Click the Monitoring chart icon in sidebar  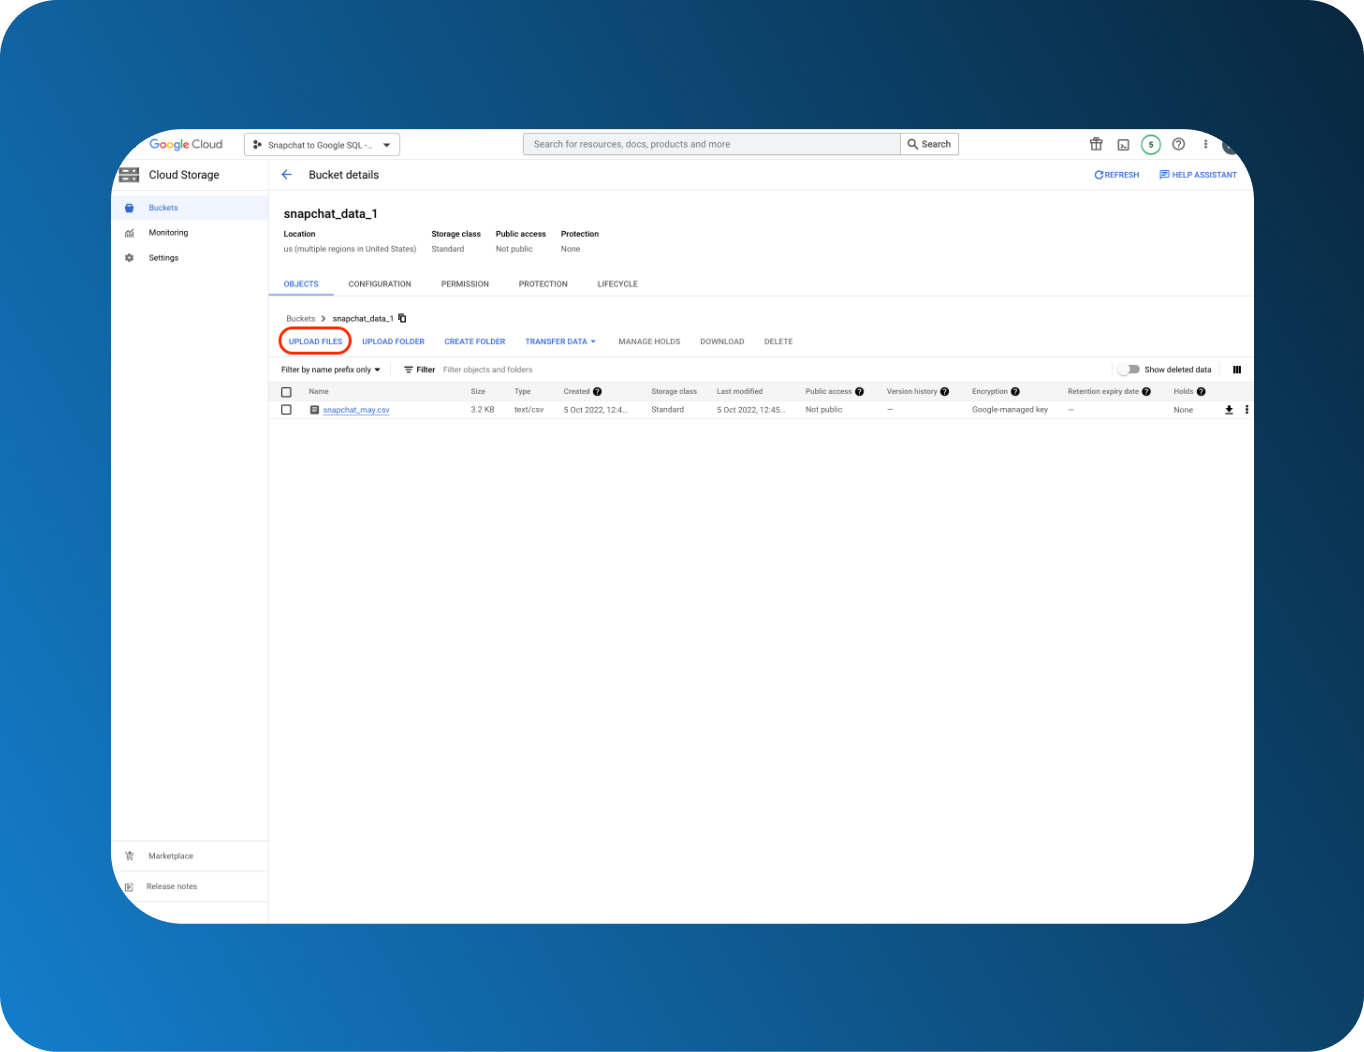click(129, 233)
